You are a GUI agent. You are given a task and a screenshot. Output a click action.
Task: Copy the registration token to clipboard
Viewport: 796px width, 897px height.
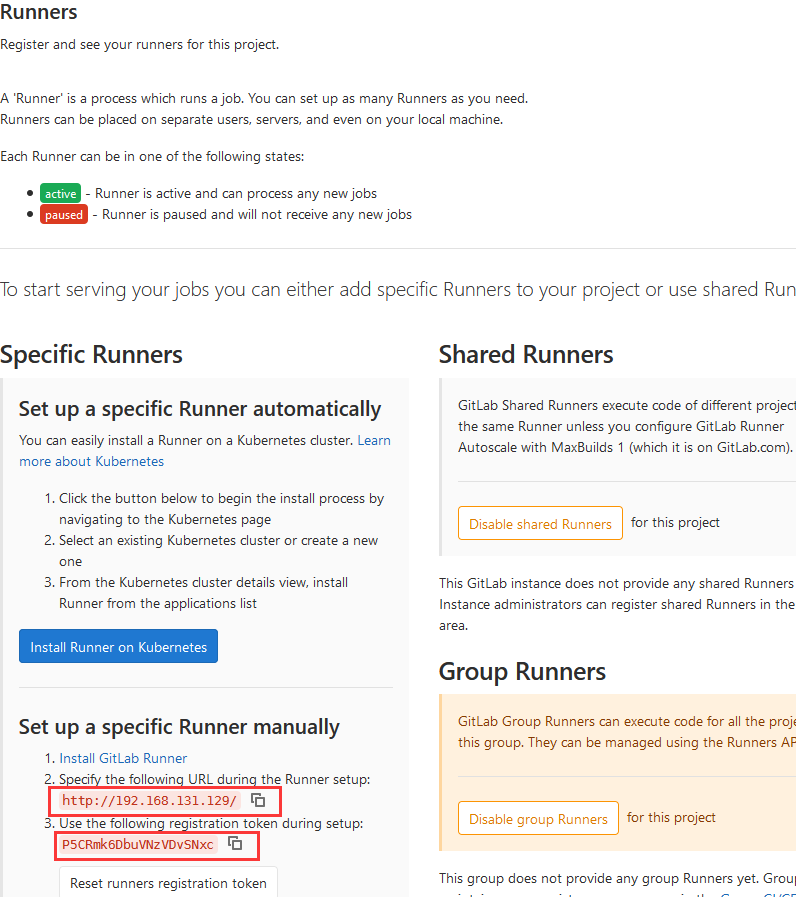[235, 843]
